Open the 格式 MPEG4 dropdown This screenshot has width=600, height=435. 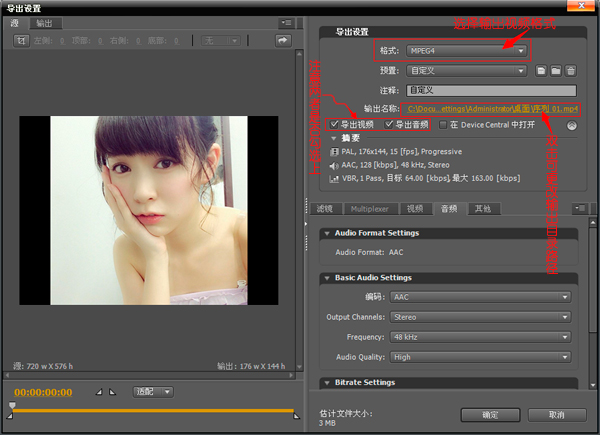point(466,51)
